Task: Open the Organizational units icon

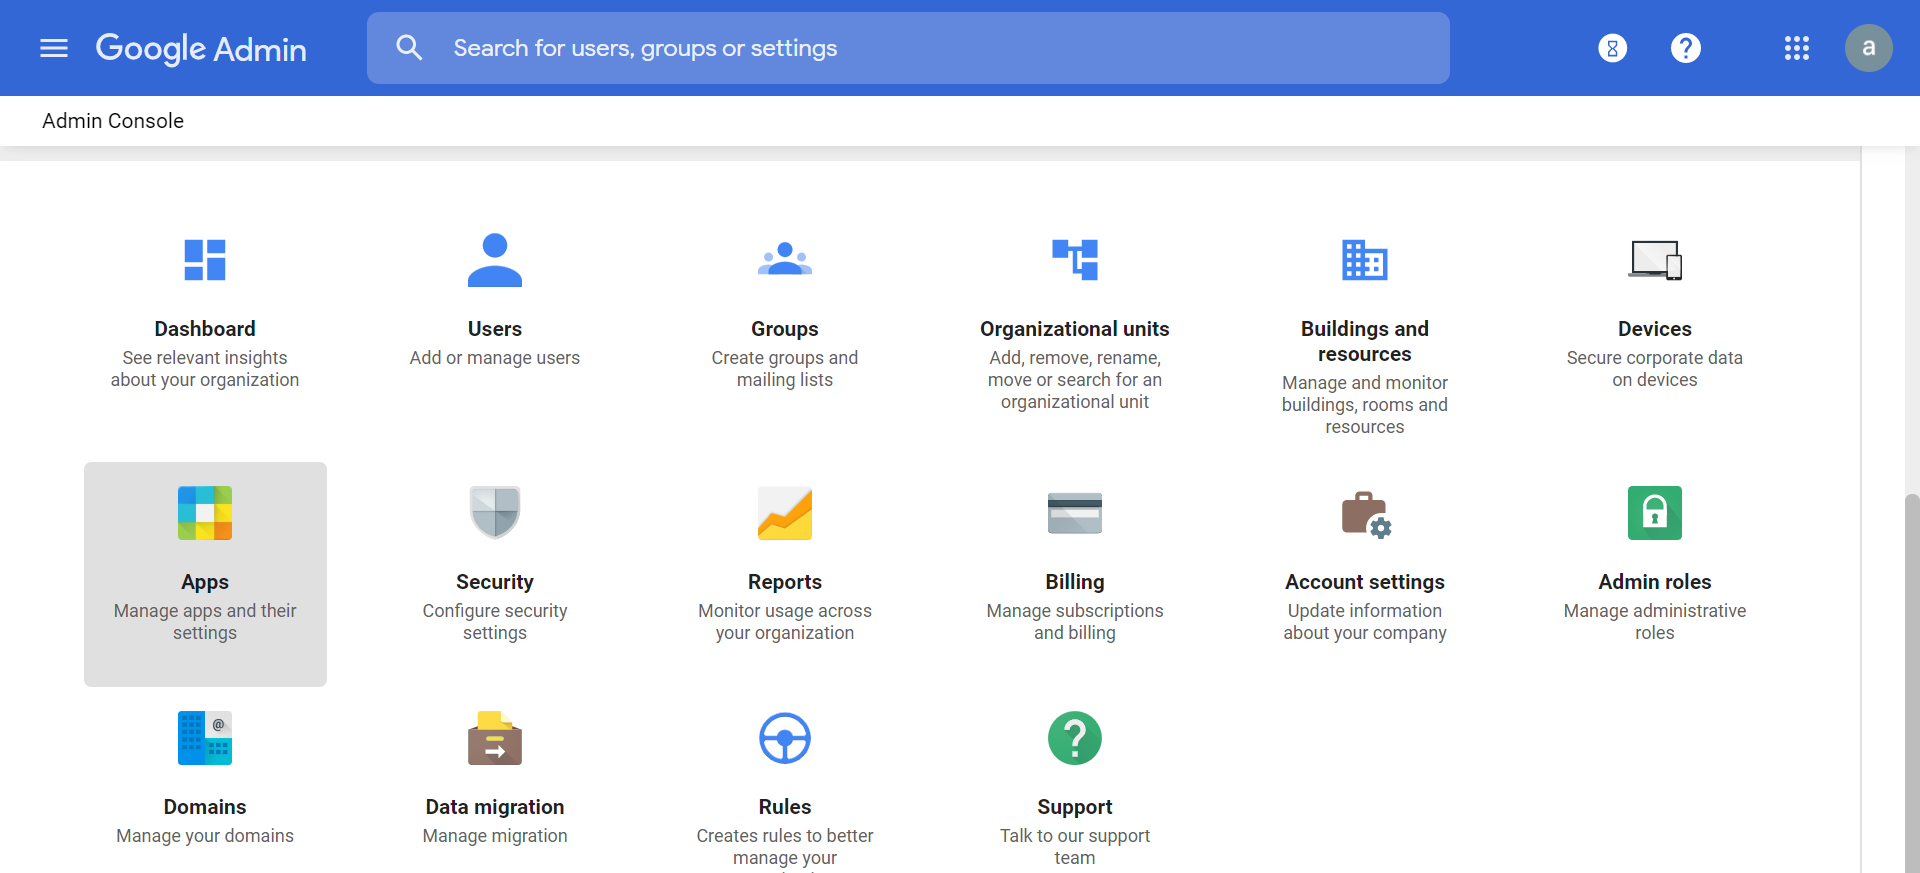Action: point(1075,260)
